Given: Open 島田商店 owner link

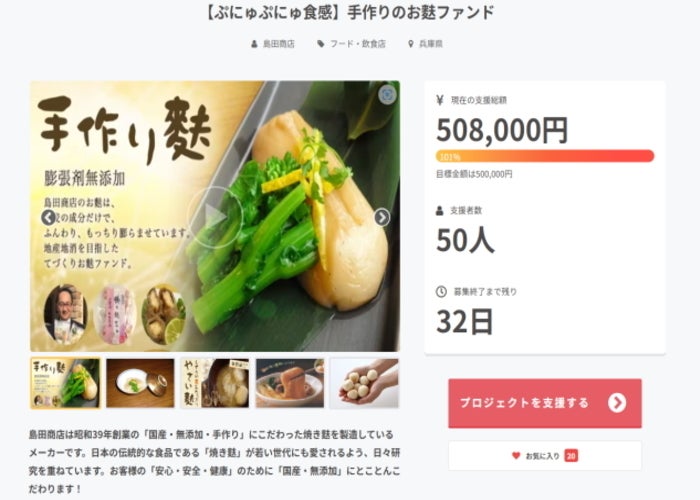Looking at the screenshot, I should 279,44.
